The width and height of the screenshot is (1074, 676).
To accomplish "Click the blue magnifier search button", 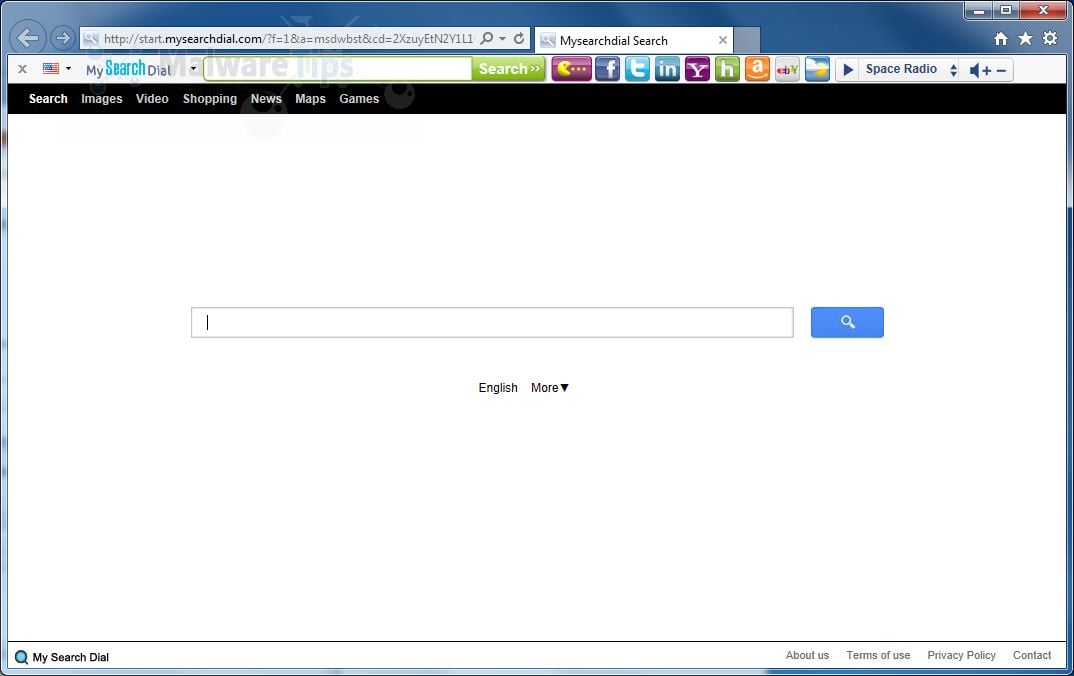I will [x=847, y=322].
